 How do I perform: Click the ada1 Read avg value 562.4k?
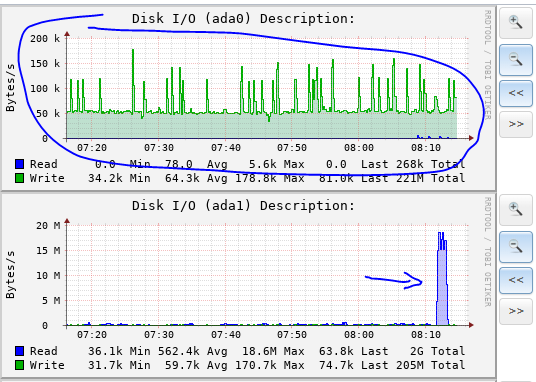click(179, 351)
